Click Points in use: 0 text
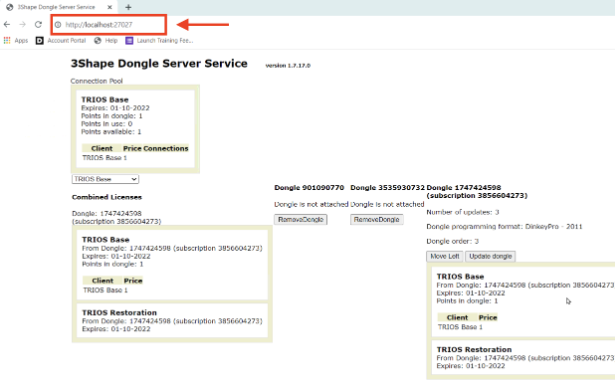The height and width of the screenshot is (380, 615). tap(107, 124)
